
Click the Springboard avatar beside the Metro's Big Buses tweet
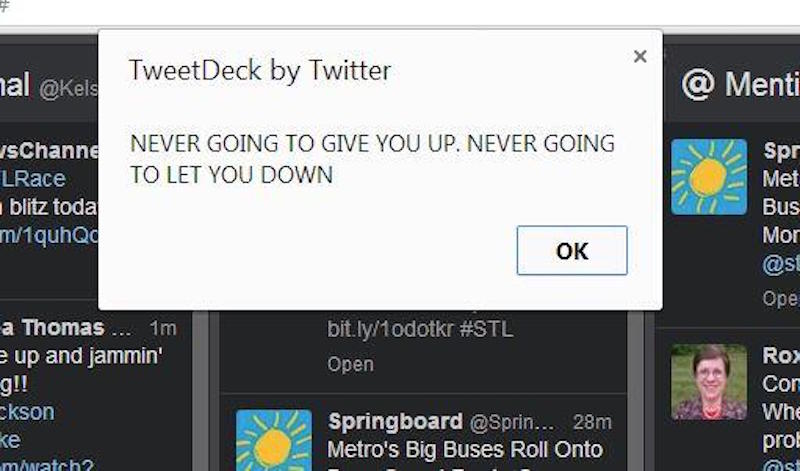(x=273, y=439)
